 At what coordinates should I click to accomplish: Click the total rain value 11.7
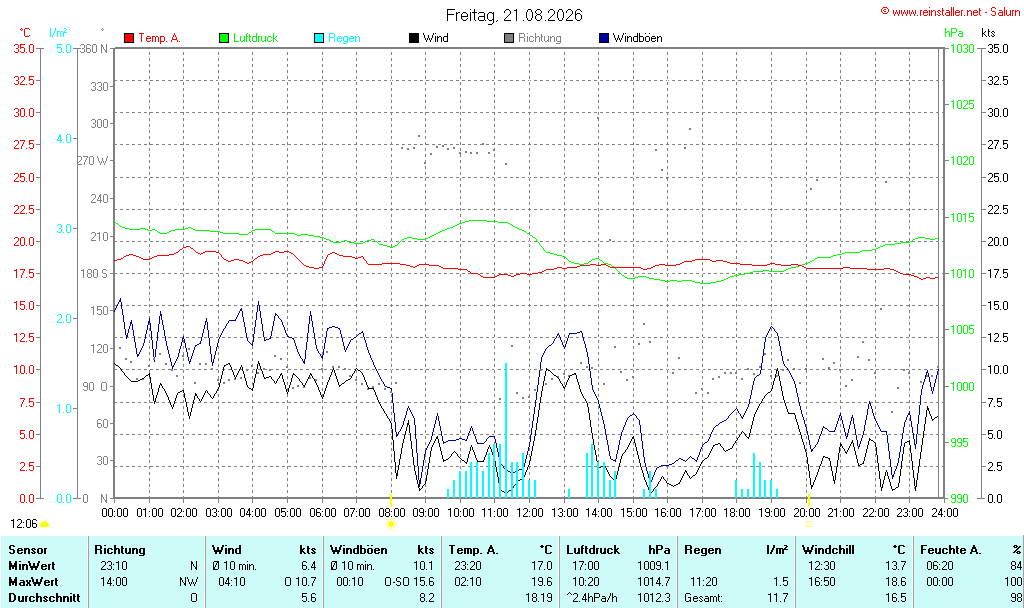click(778, 598)
